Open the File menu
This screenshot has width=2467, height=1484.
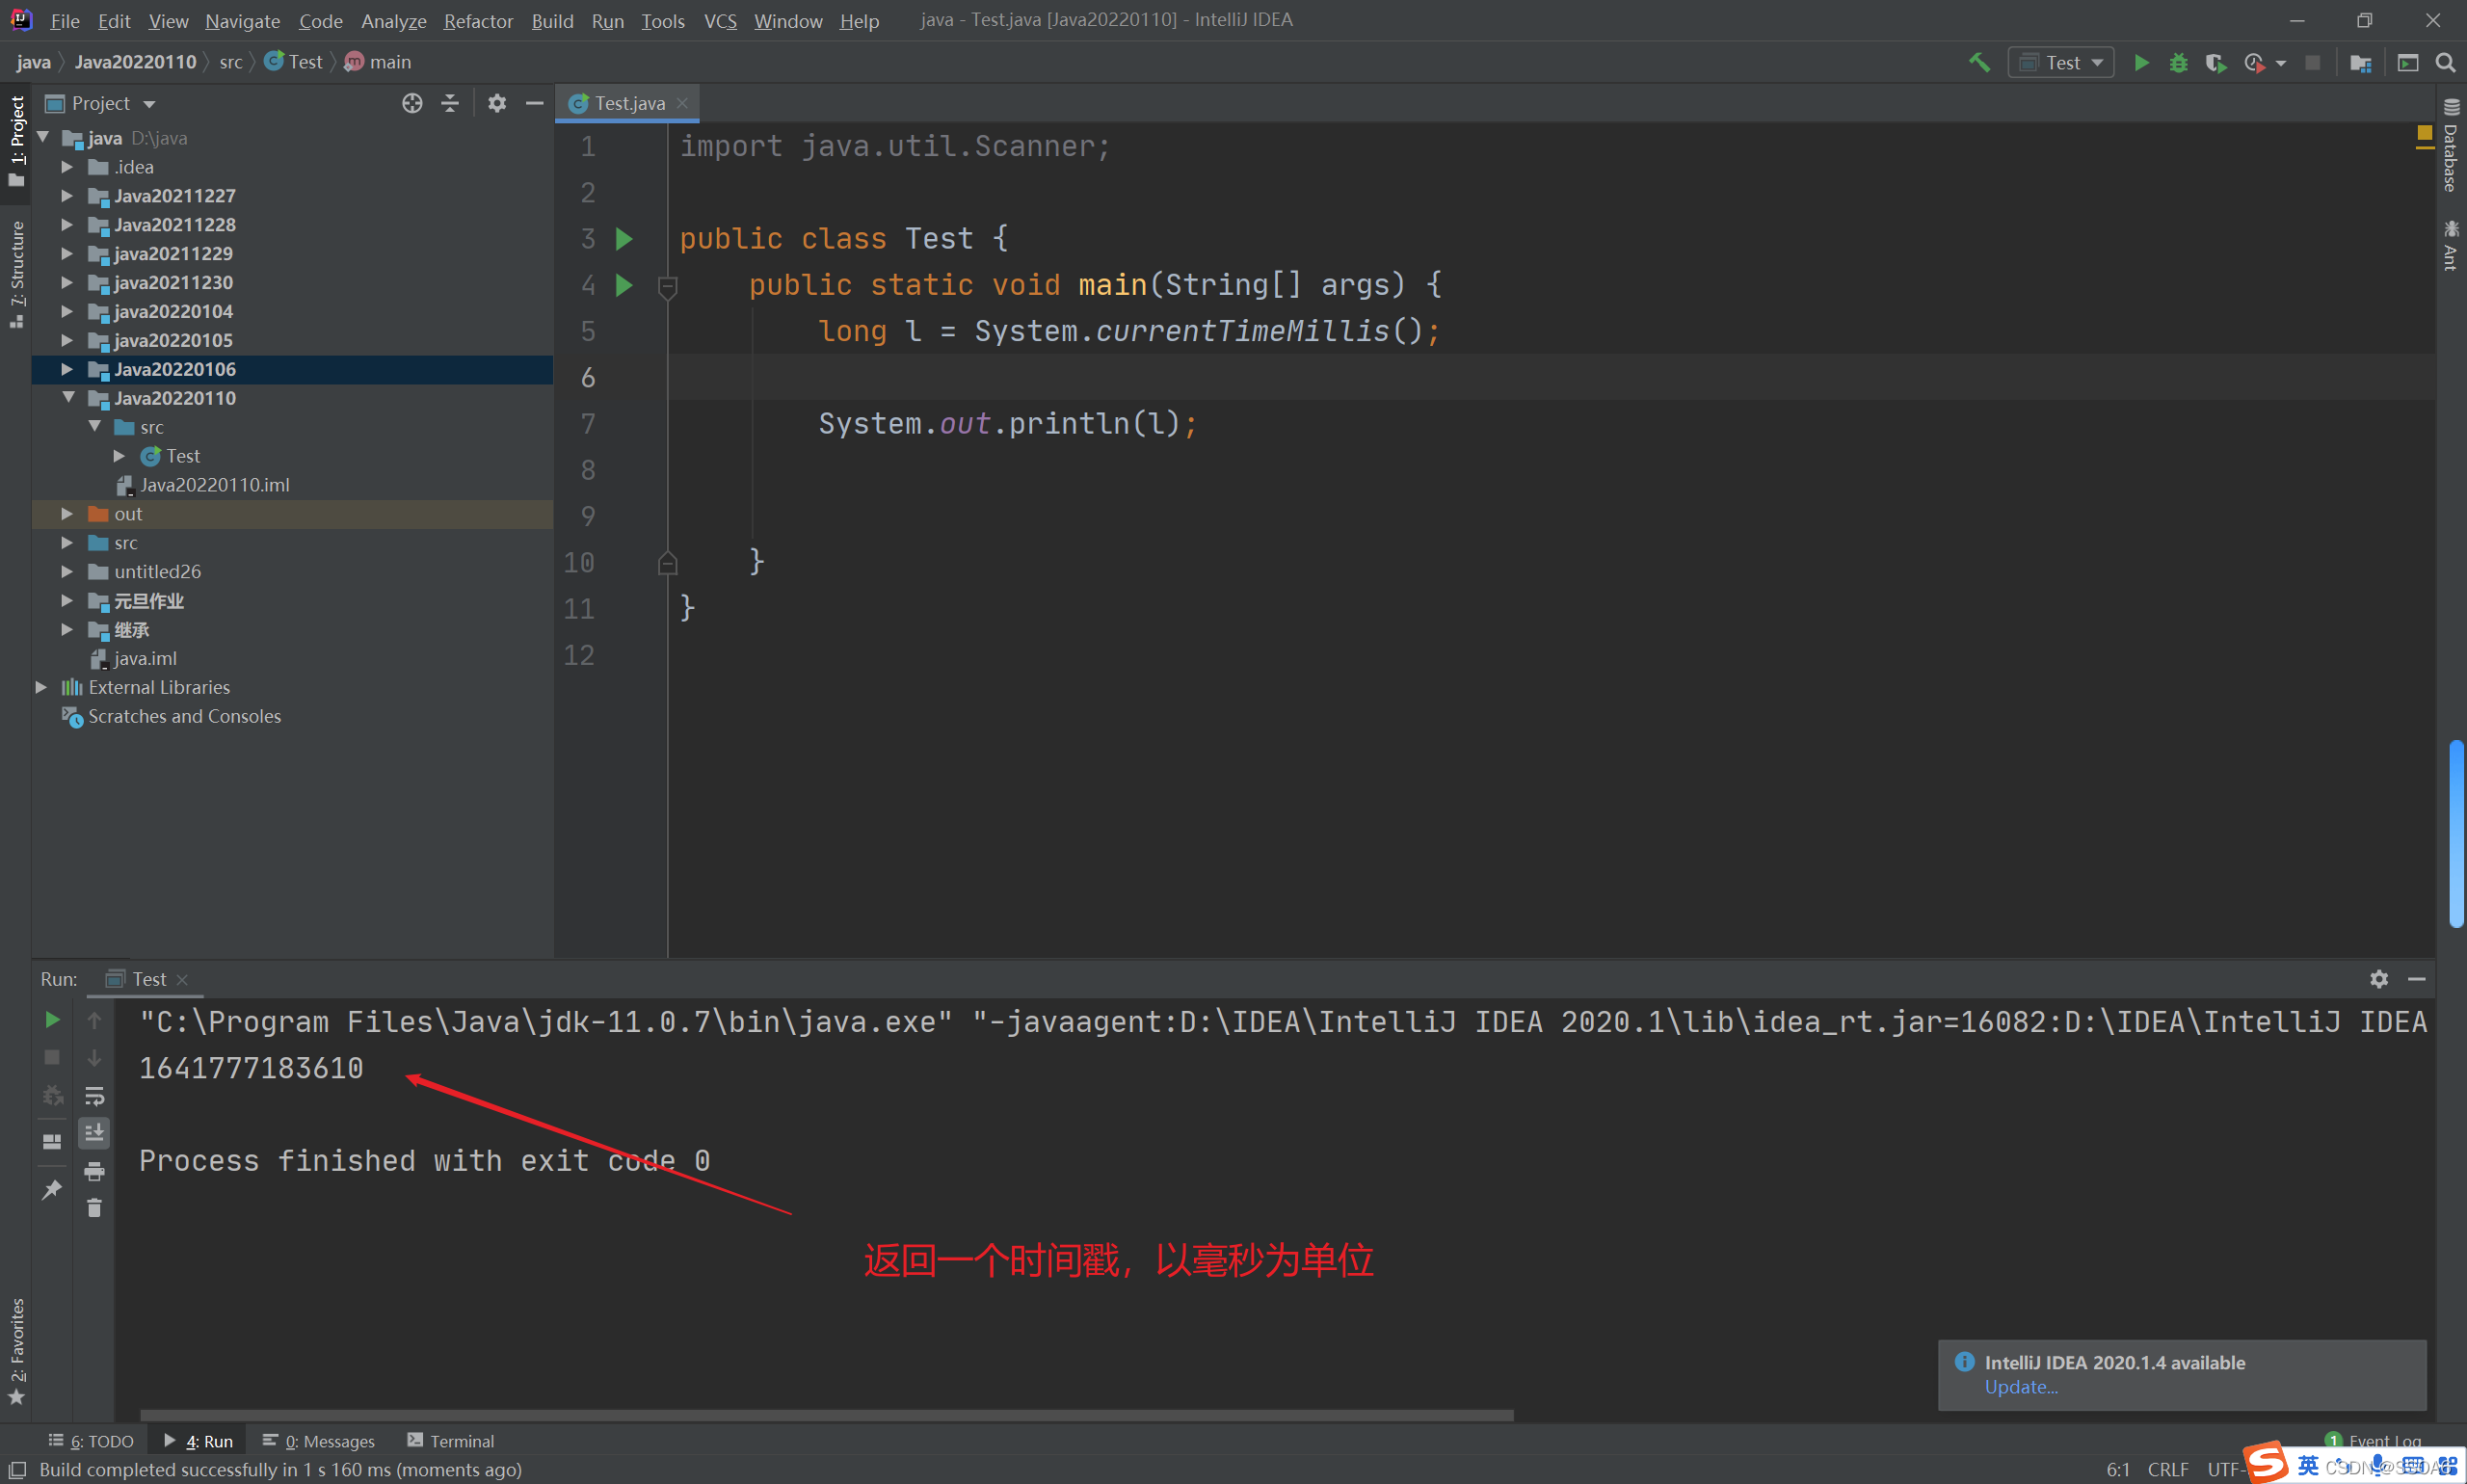[x=65, y=20]
